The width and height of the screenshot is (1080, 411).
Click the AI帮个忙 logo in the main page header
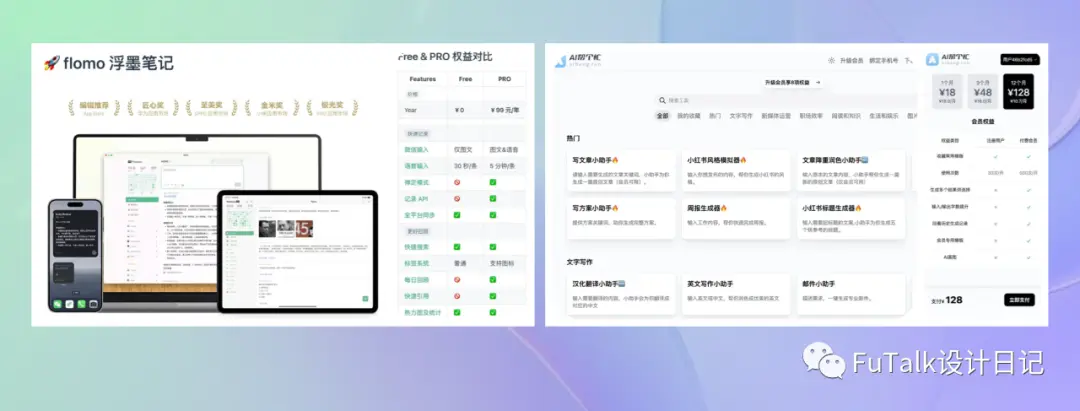[x=579, y=61]
